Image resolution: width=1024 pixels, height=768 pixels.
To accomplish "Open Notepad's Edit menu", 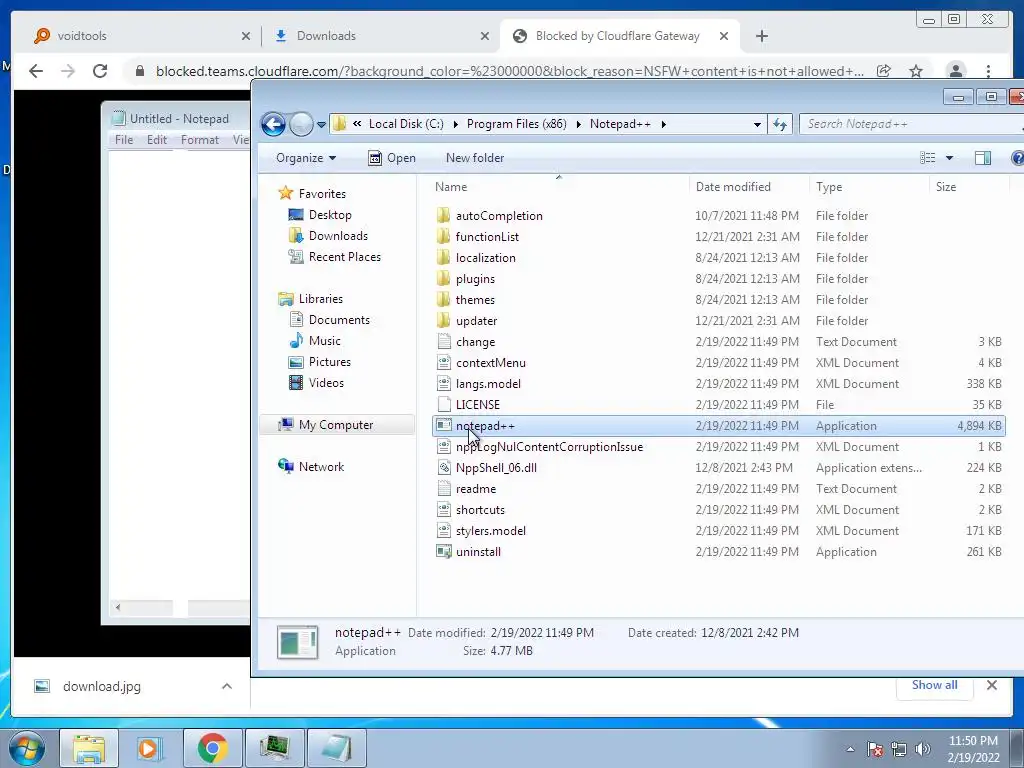I will click(157, 140).
